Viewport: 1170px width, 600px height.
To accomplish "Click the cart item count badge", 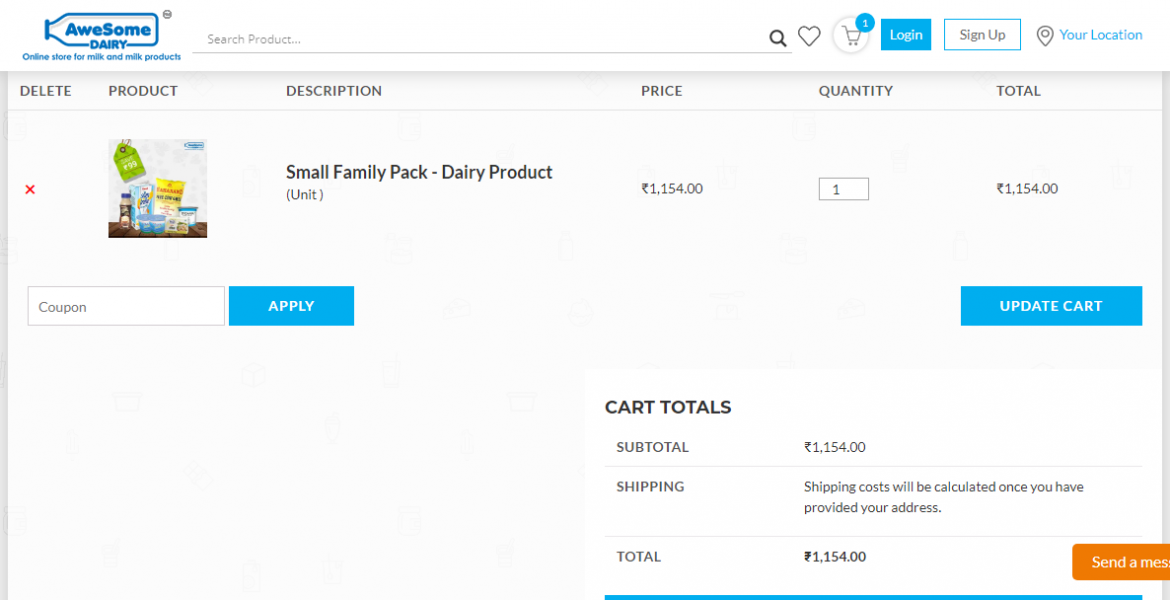I will coord(865,22).
